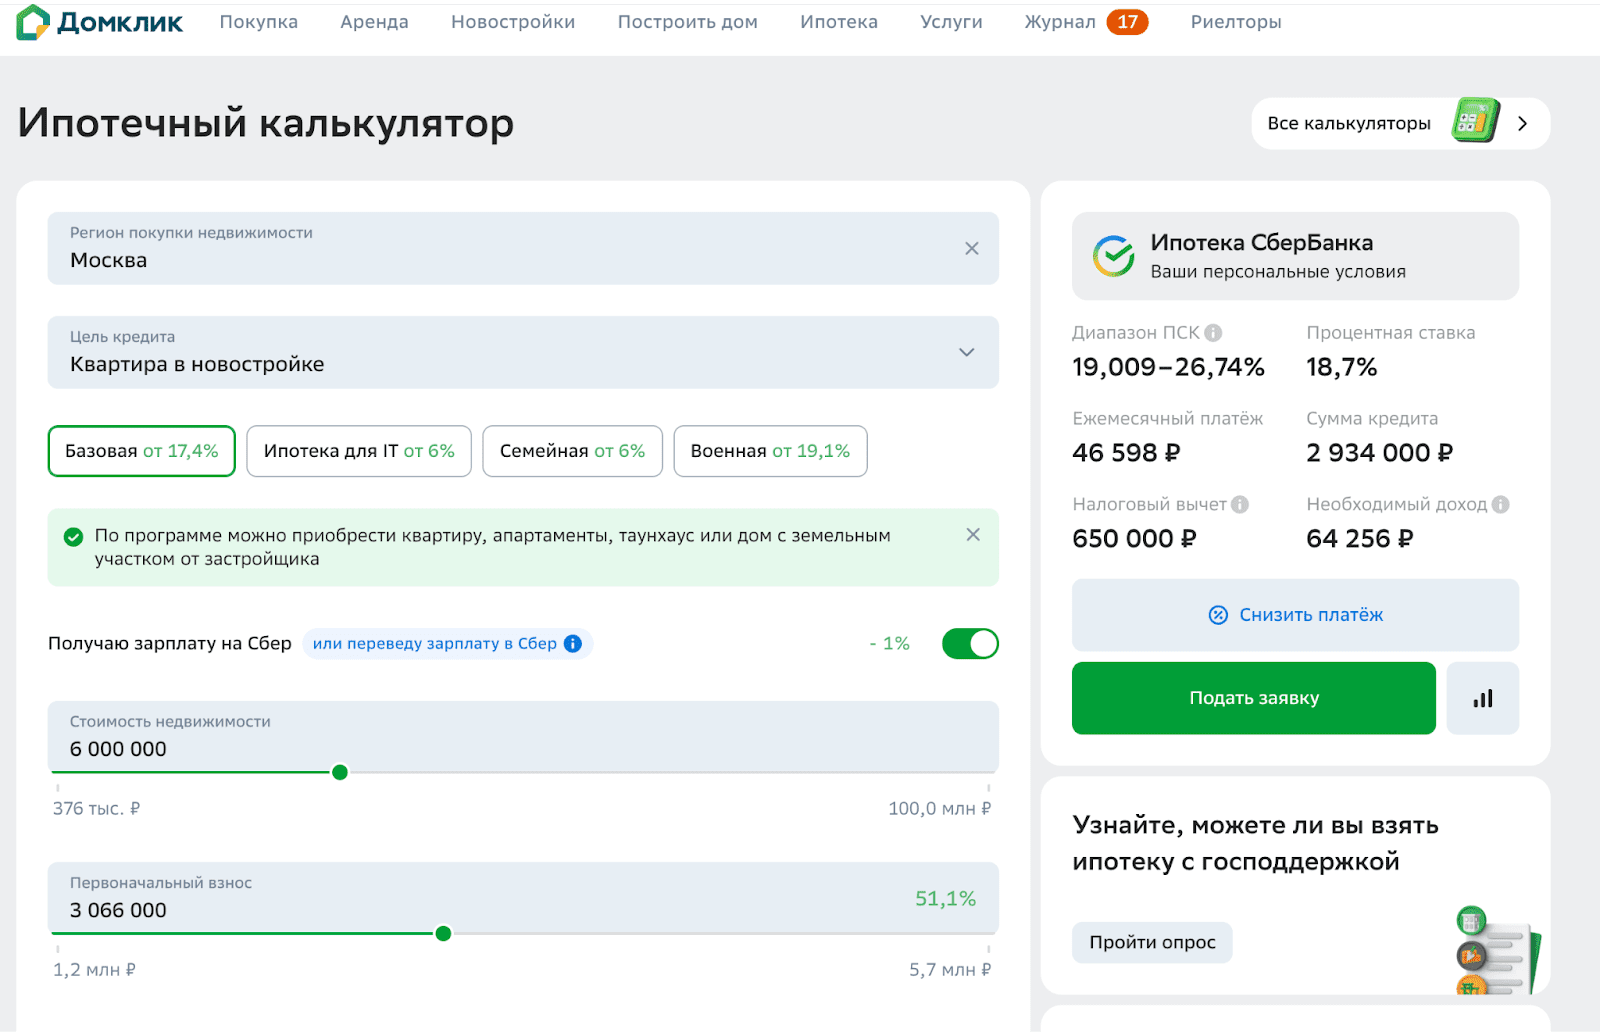The width and height of the screenshot is (1600, 1032).
Task: Open Все калькуляторы chevron arrow
Action: (x=1522, y=123)
